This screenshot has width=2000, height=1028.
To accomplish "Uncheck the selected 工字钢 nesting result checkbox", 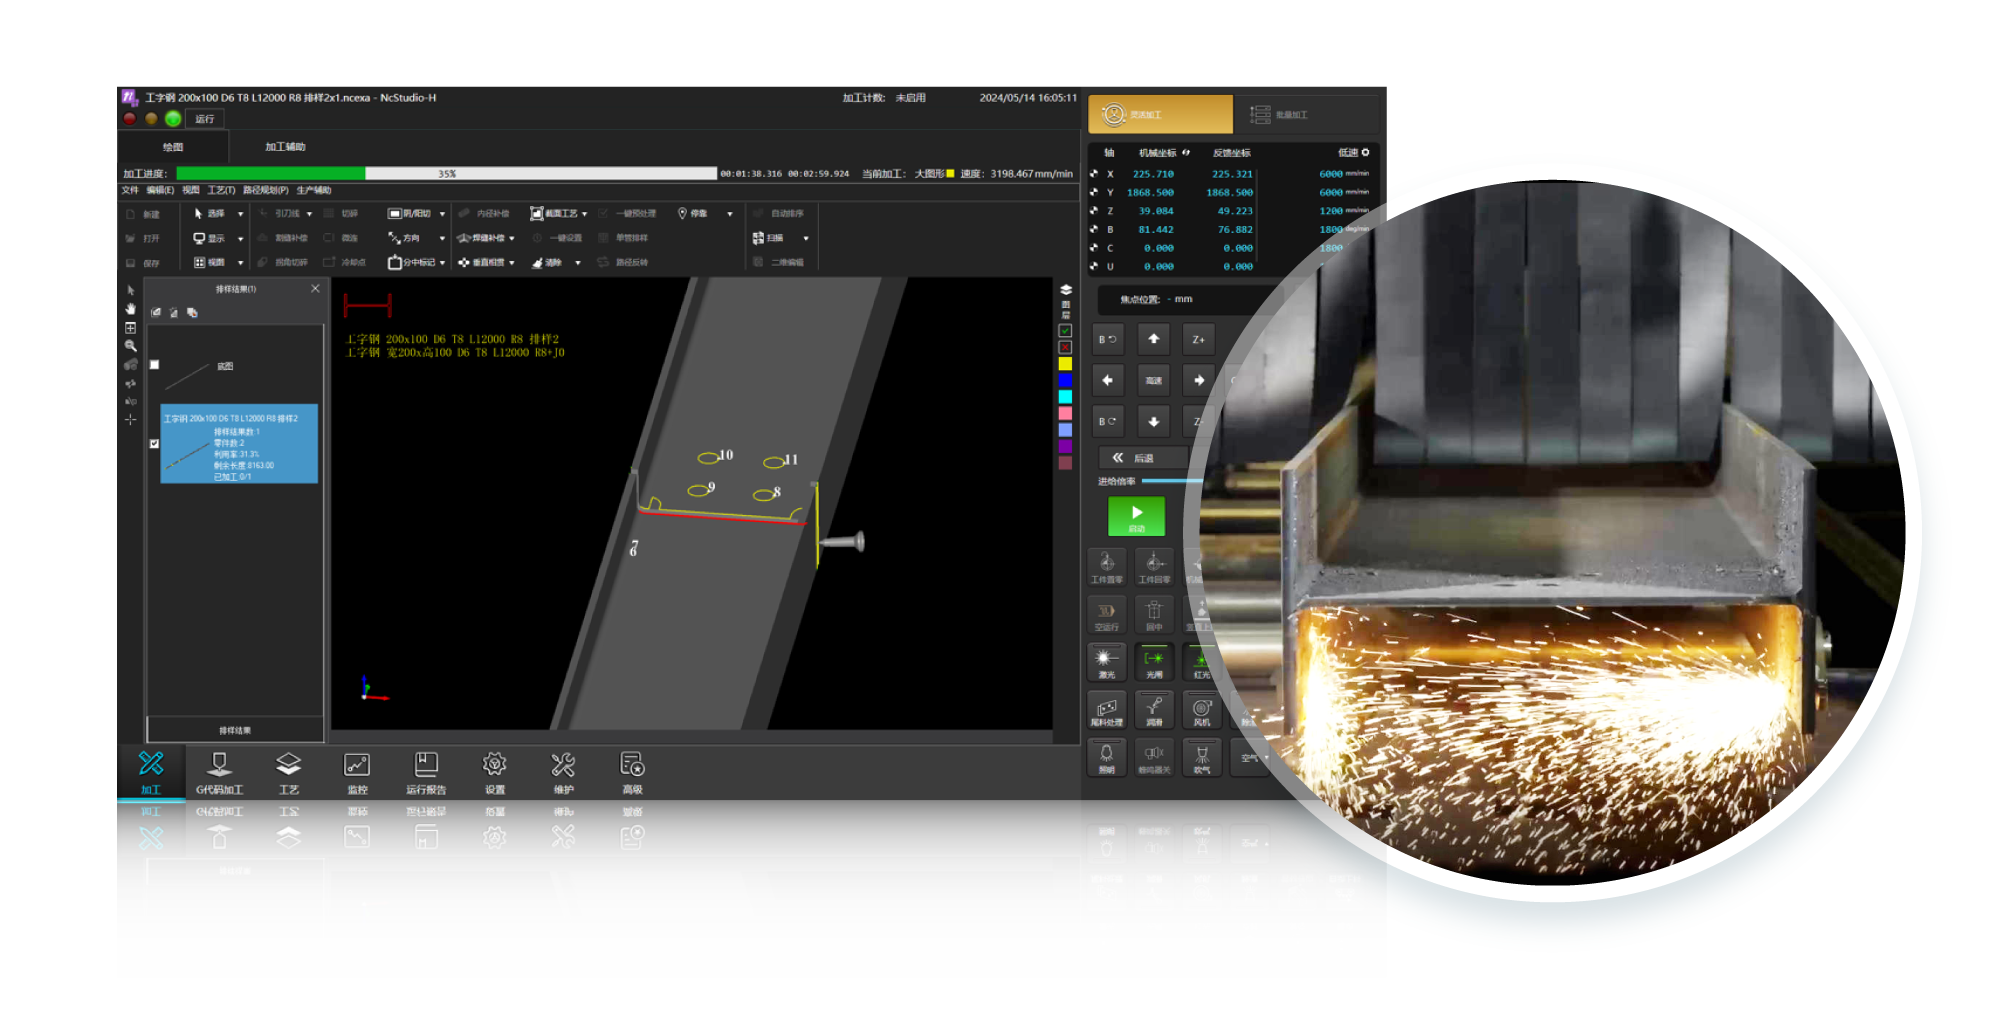I will pos(154,443).
